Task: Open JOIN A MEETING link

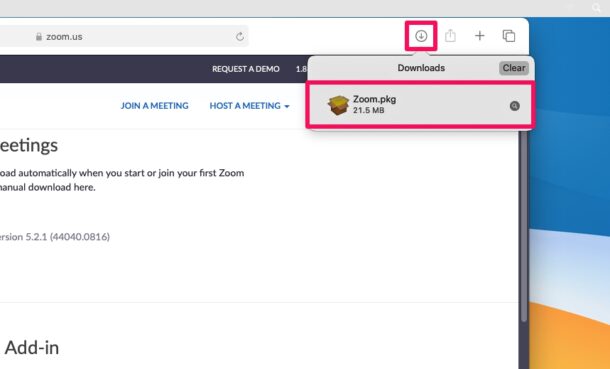Action: coord(154,106)
